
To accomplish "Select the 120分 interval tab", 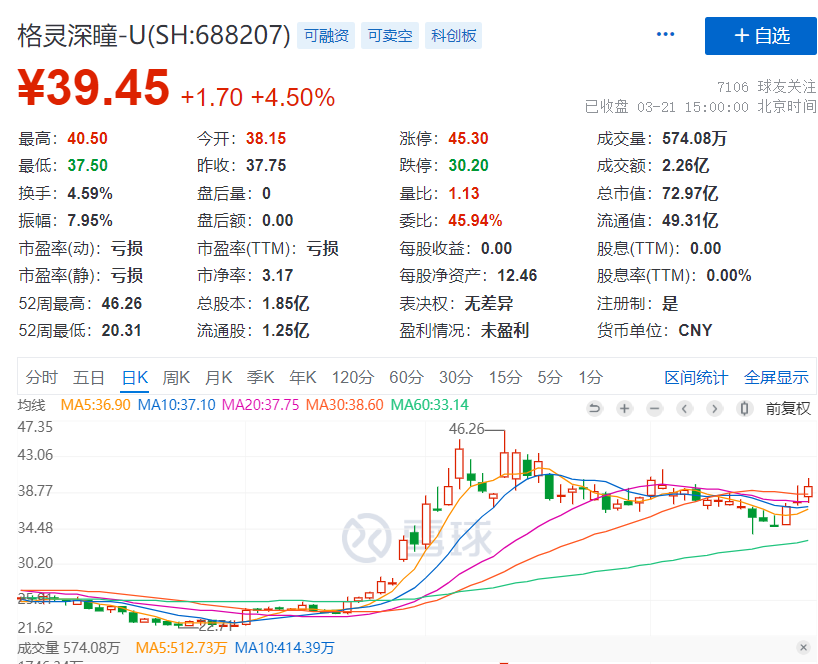I will point(353,377).
